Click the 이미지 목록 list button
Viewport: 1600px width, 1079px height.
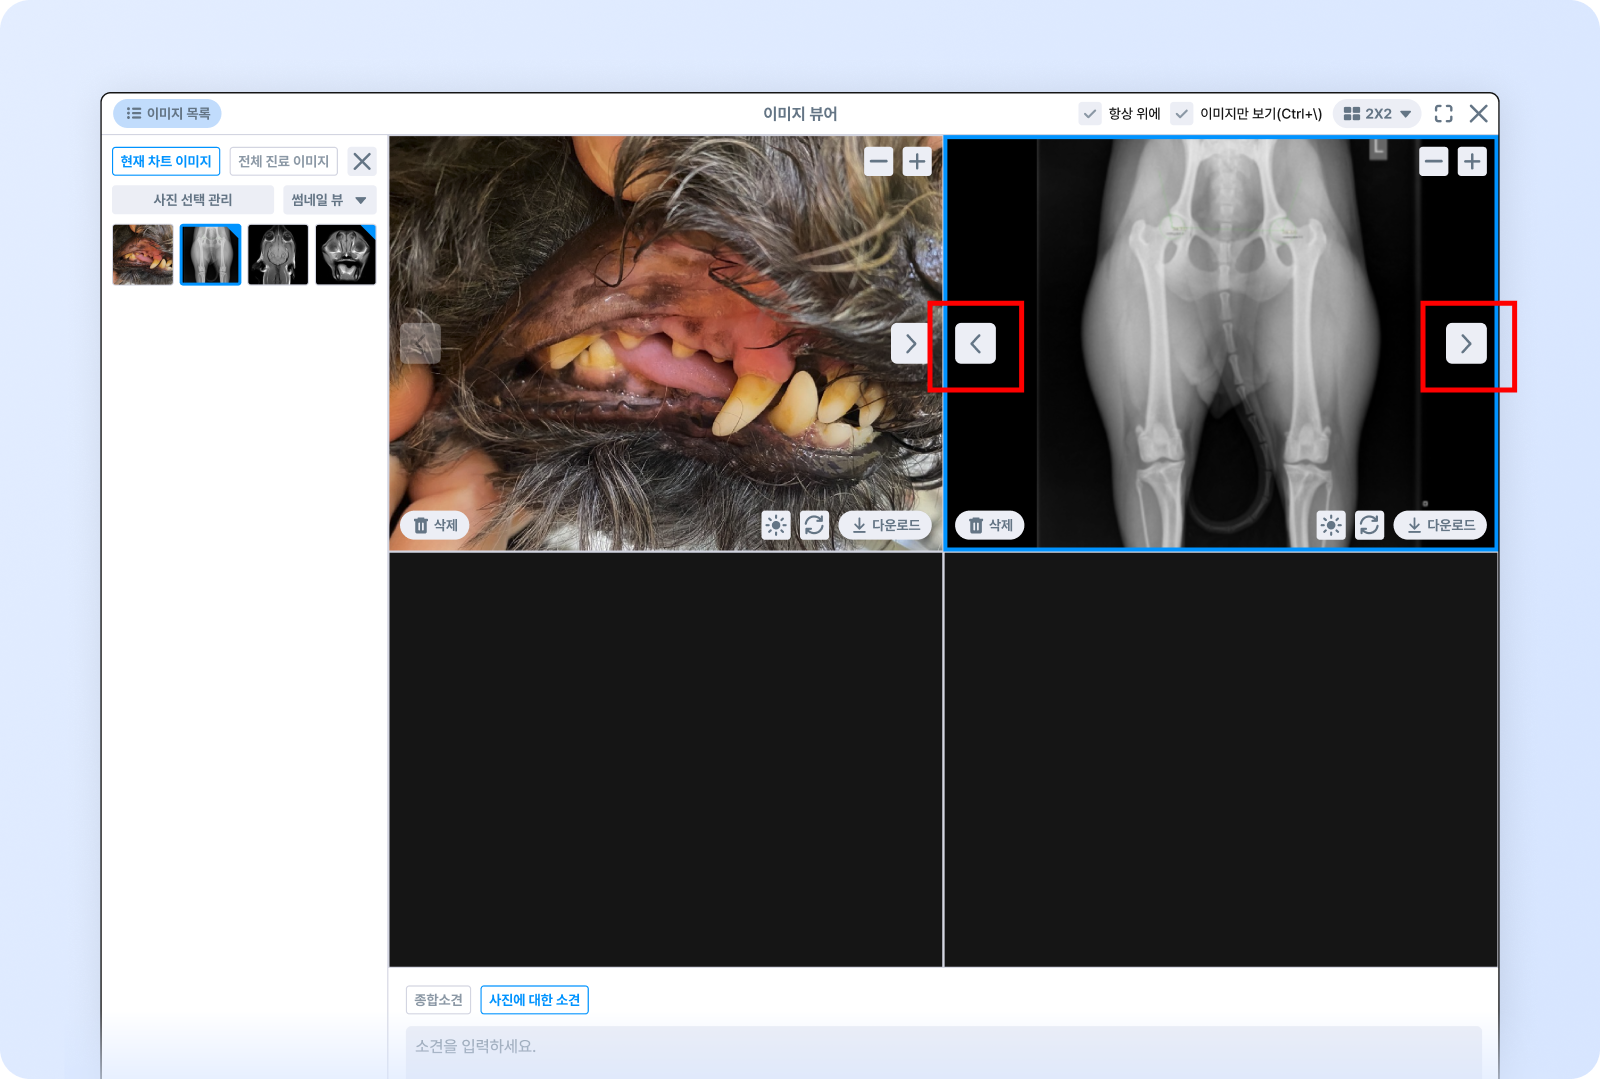pos(167,113)
